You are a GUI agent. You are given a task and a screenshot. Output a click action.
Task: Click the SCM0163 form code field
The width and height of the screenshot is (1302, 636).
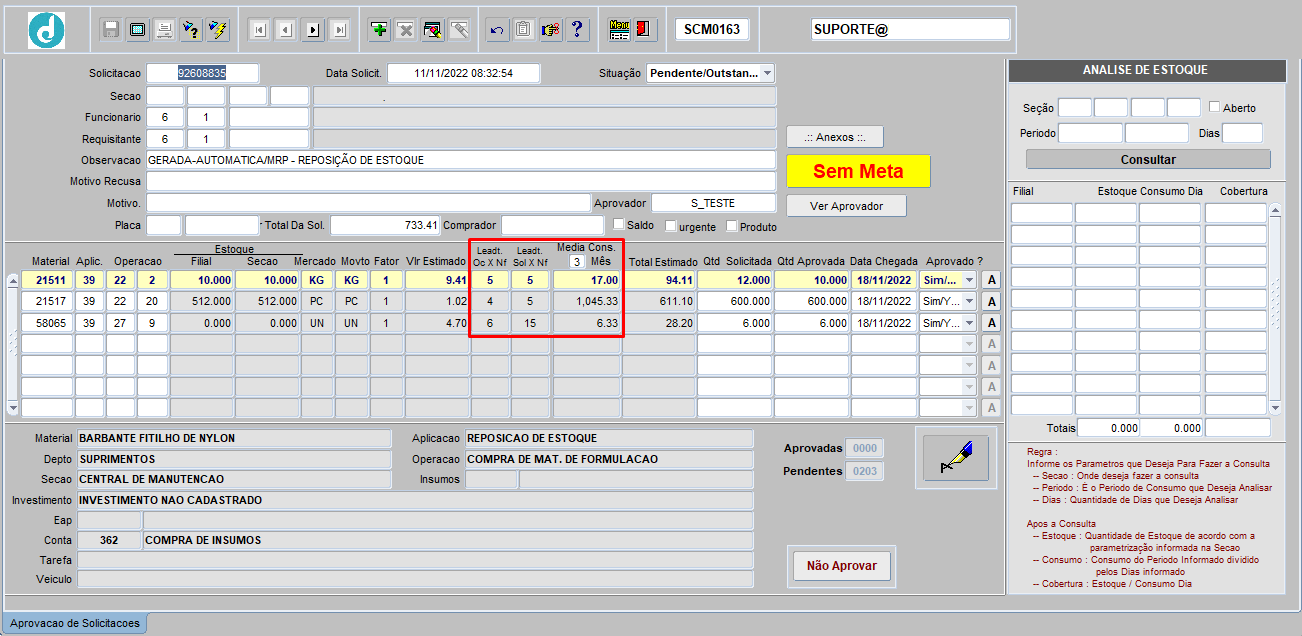click(712, 29)
